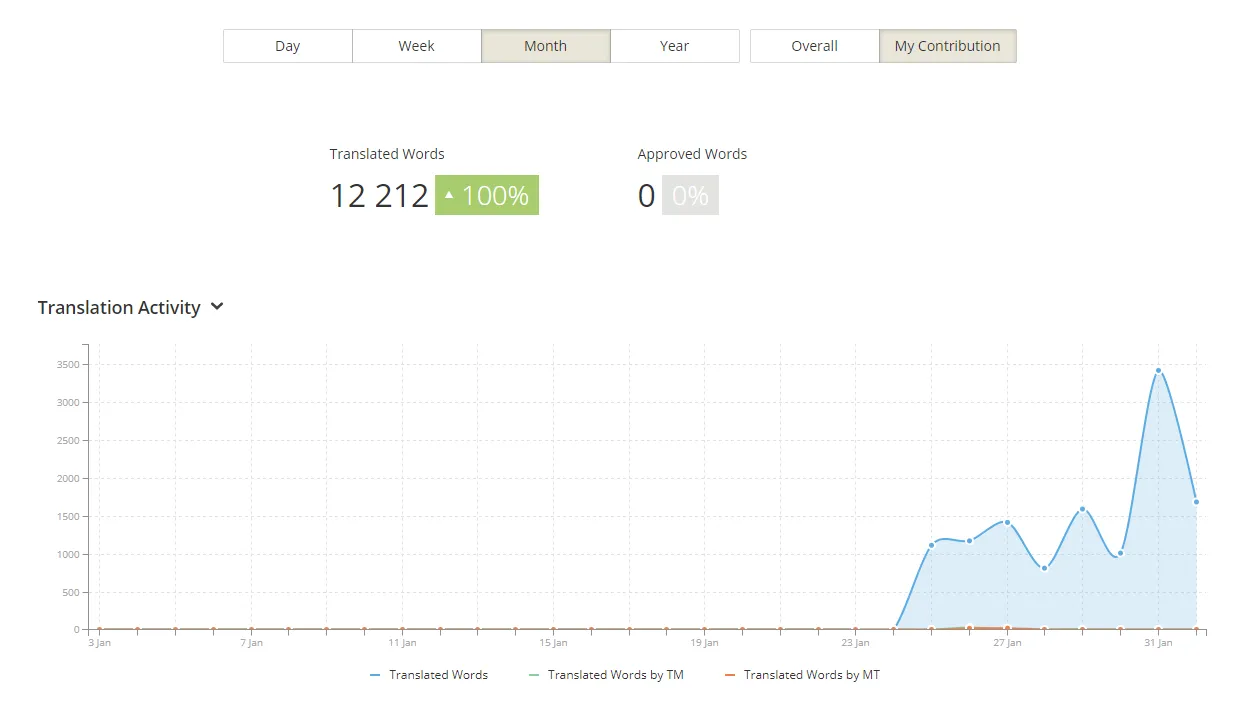The width and height of the screenshot is (1247, 708).
Task: Click the final blue data point at chart's right edge
Action: click(1196, 502)
